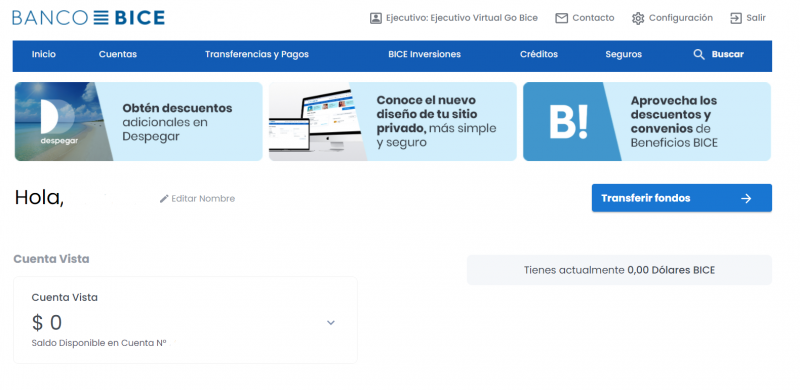The height and width of the screenshot is (390, 800).
Task: Click the Editar Nombre pencil icon
Action: click(164, 199)
